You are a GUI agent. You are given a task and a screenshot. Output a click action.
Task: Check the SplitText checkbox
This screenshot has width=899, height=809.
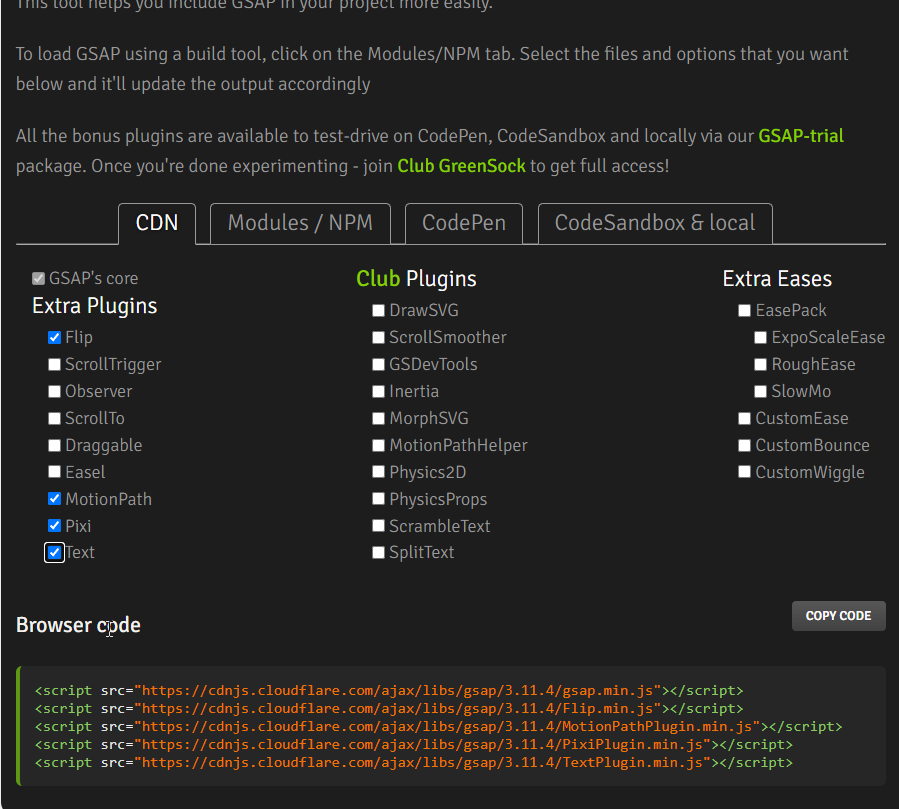[378, 553]
